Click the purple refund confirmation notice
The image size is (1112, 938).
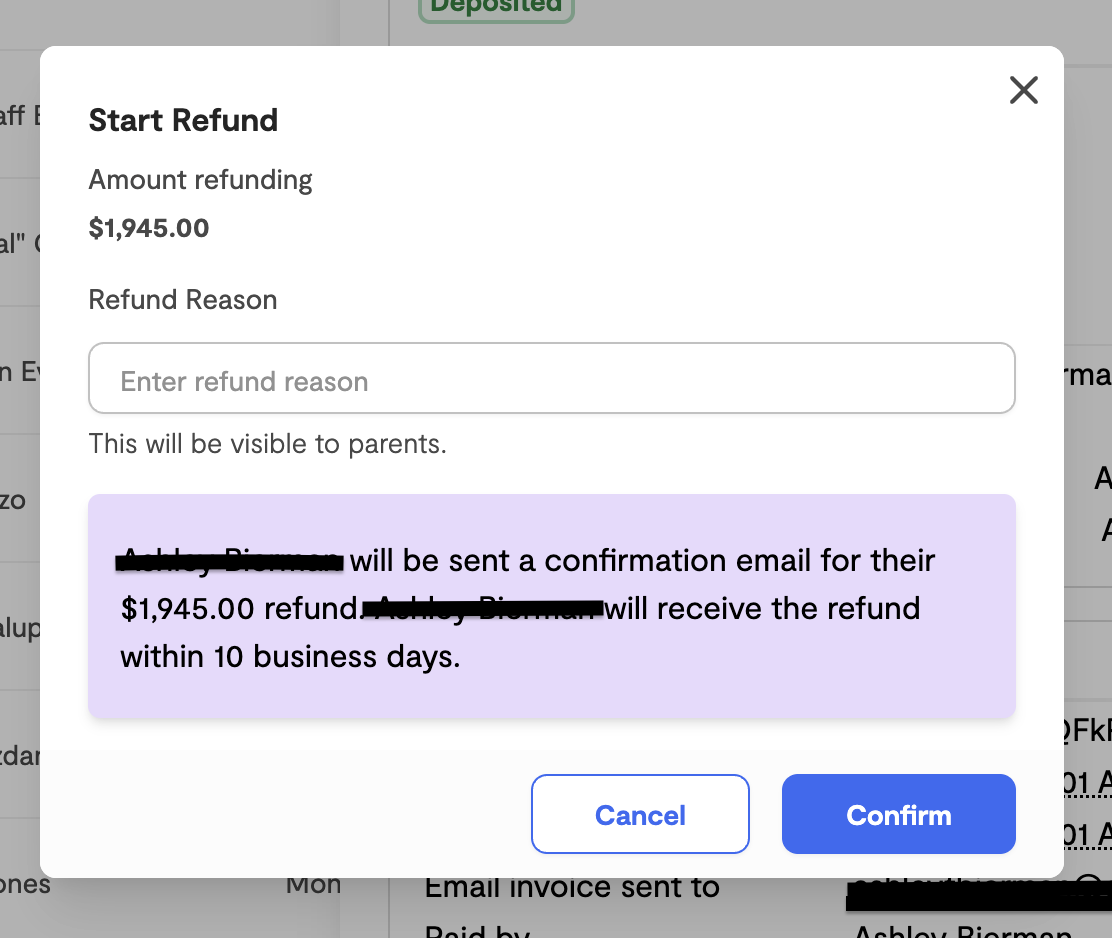[551, 606]
